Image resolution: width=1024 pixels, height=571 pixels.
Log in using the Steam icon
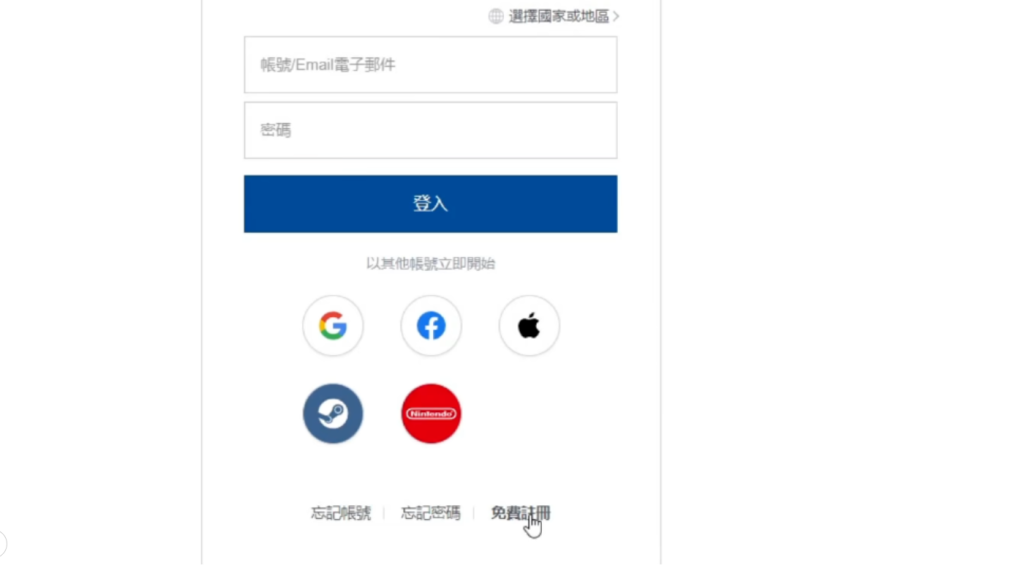coord(332,414)
